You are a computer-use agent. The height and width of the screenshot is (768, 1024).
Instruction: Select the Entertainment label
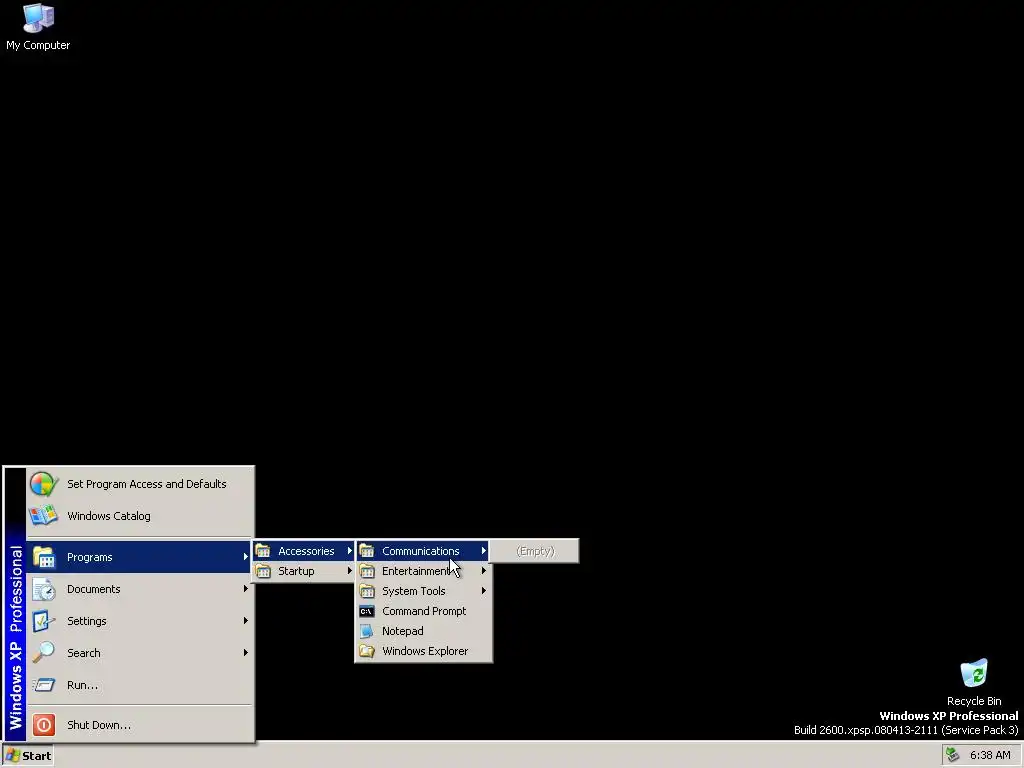pos(416,571)
